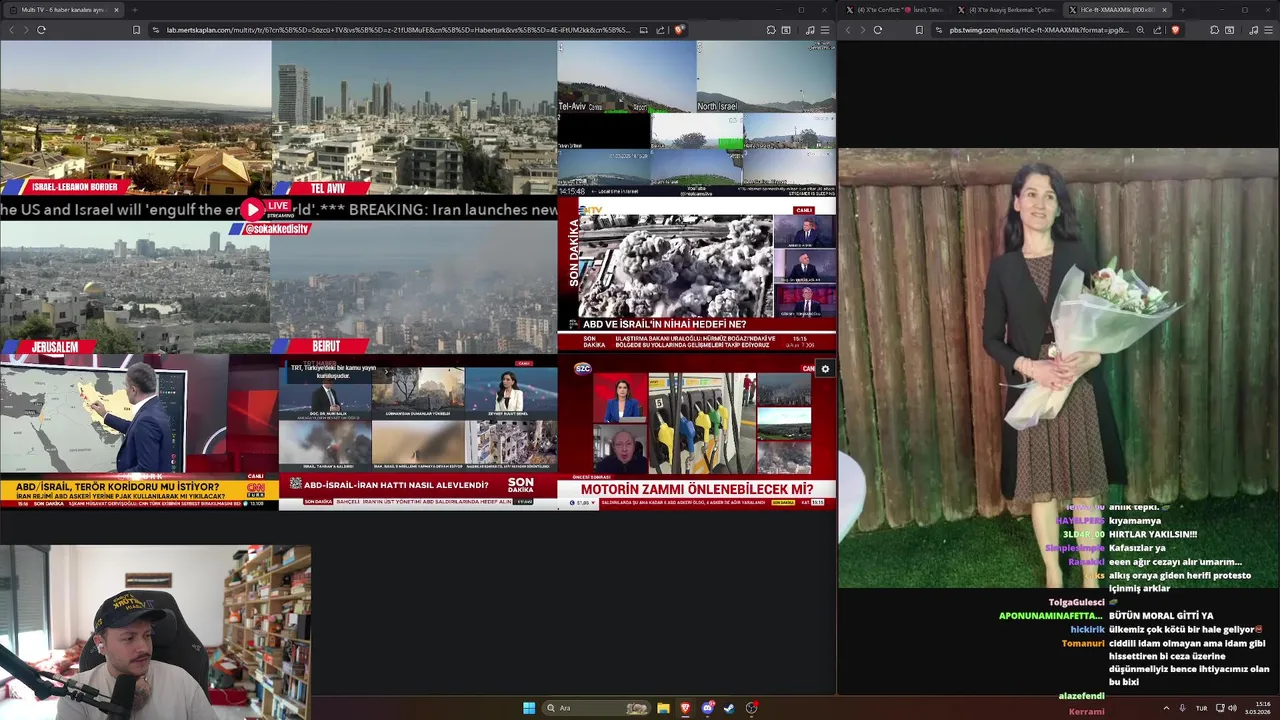Screen dimensions: 1280x720
Task: Open Discord from the taskbar
Action: 707,708
